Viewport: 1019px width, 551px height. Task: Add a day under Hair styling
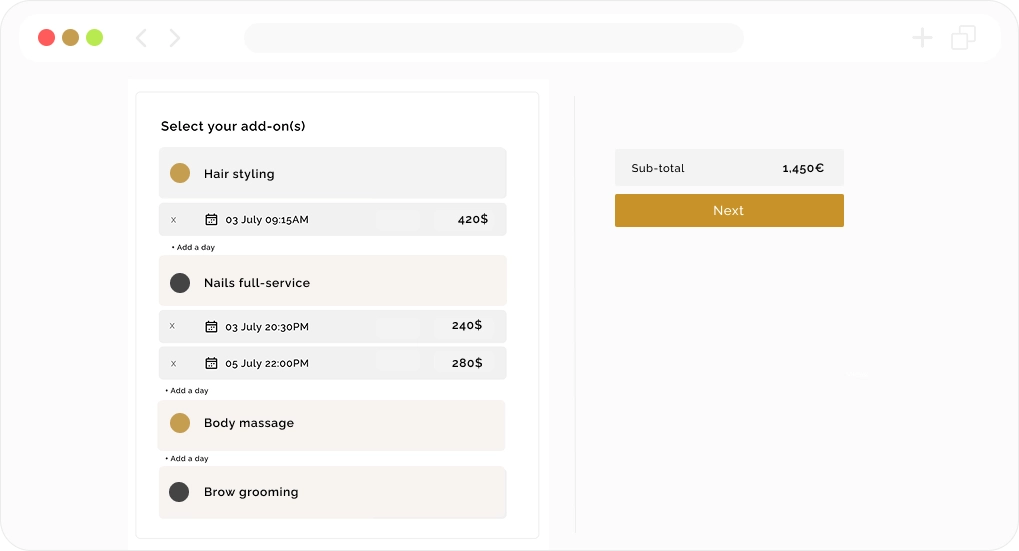click(193, 247)
